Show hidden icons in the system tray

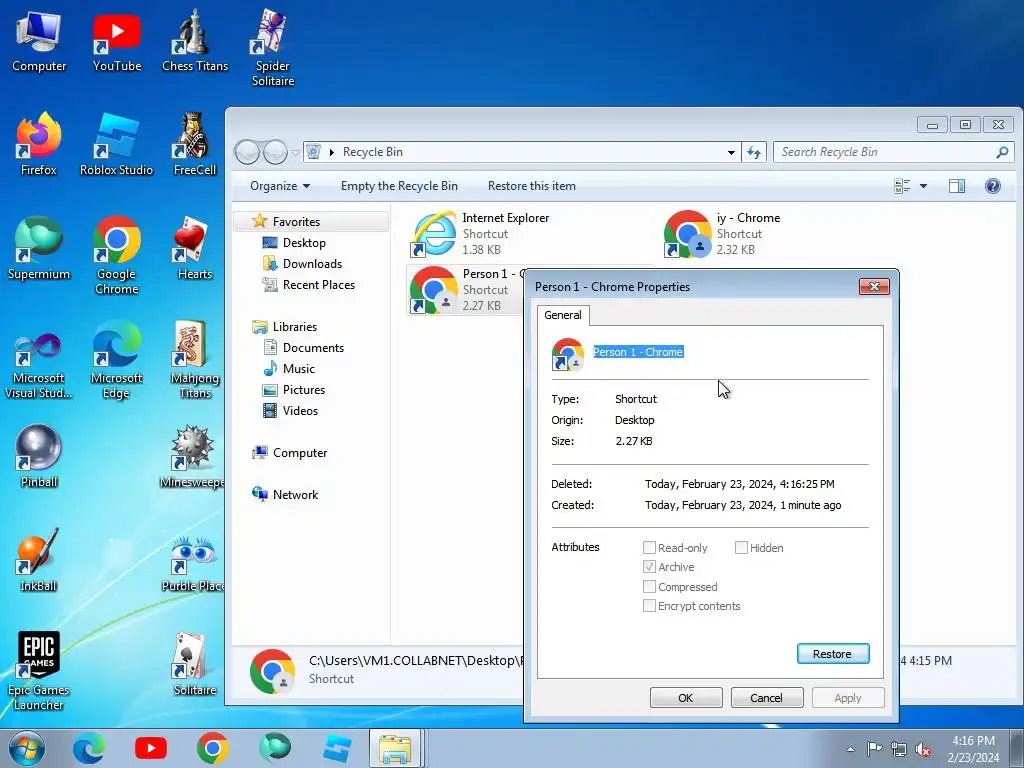[x=850, y=749]
